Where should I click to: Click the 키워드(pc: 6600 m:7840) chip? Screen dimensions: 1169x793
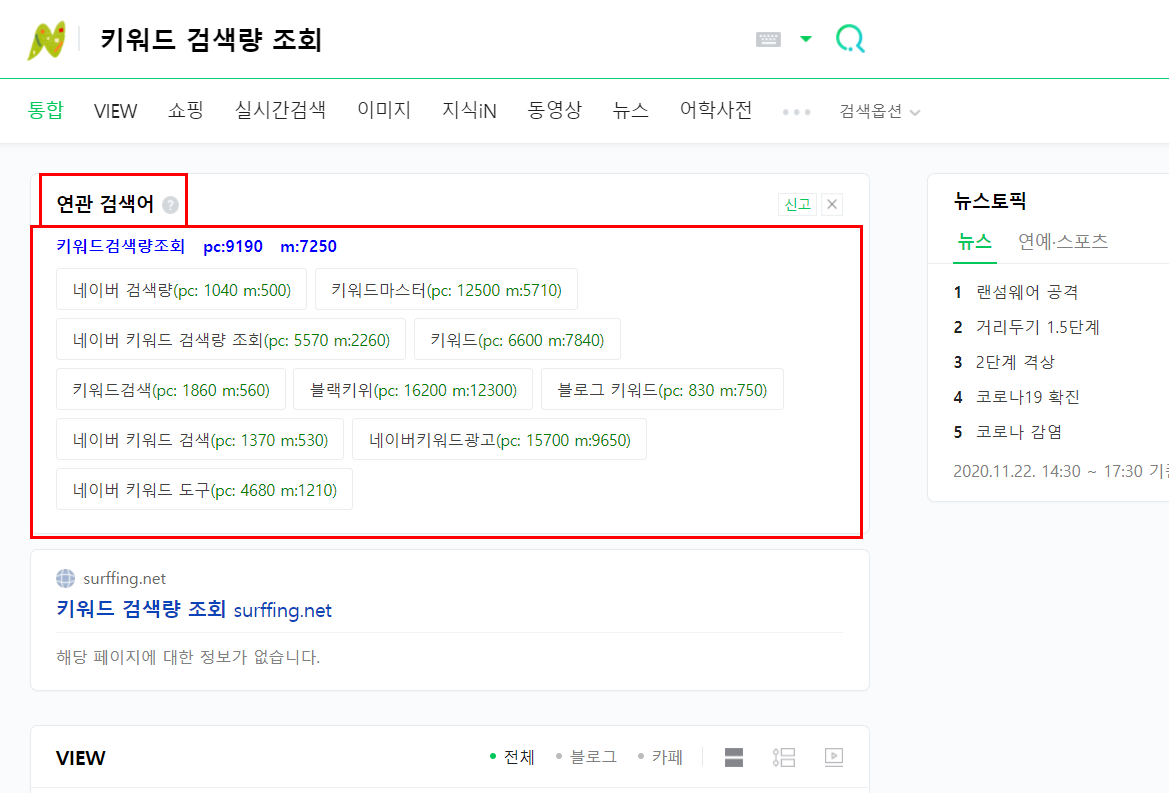[517, 340]
